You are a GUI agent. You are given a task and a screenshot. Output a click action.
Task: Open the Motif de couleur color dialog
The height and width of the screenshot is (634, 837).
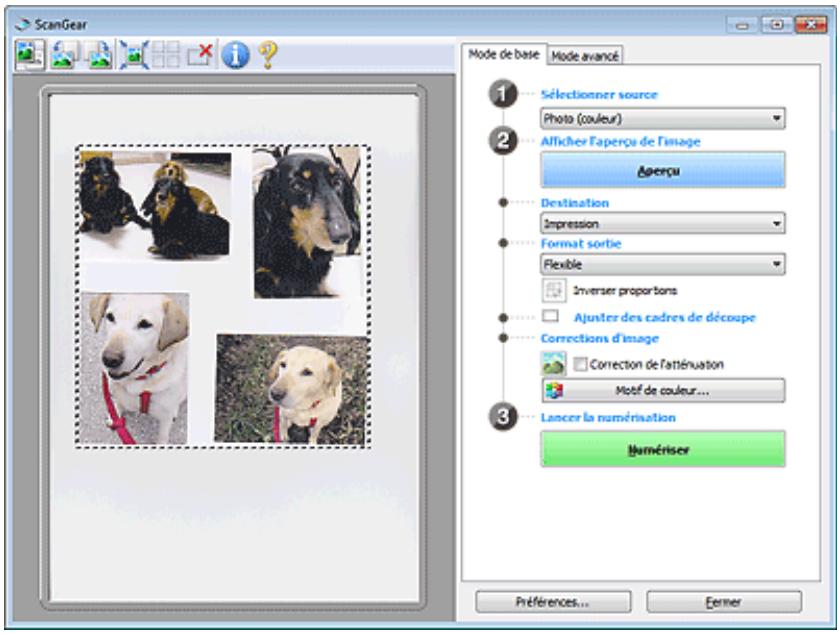(662, 390)
